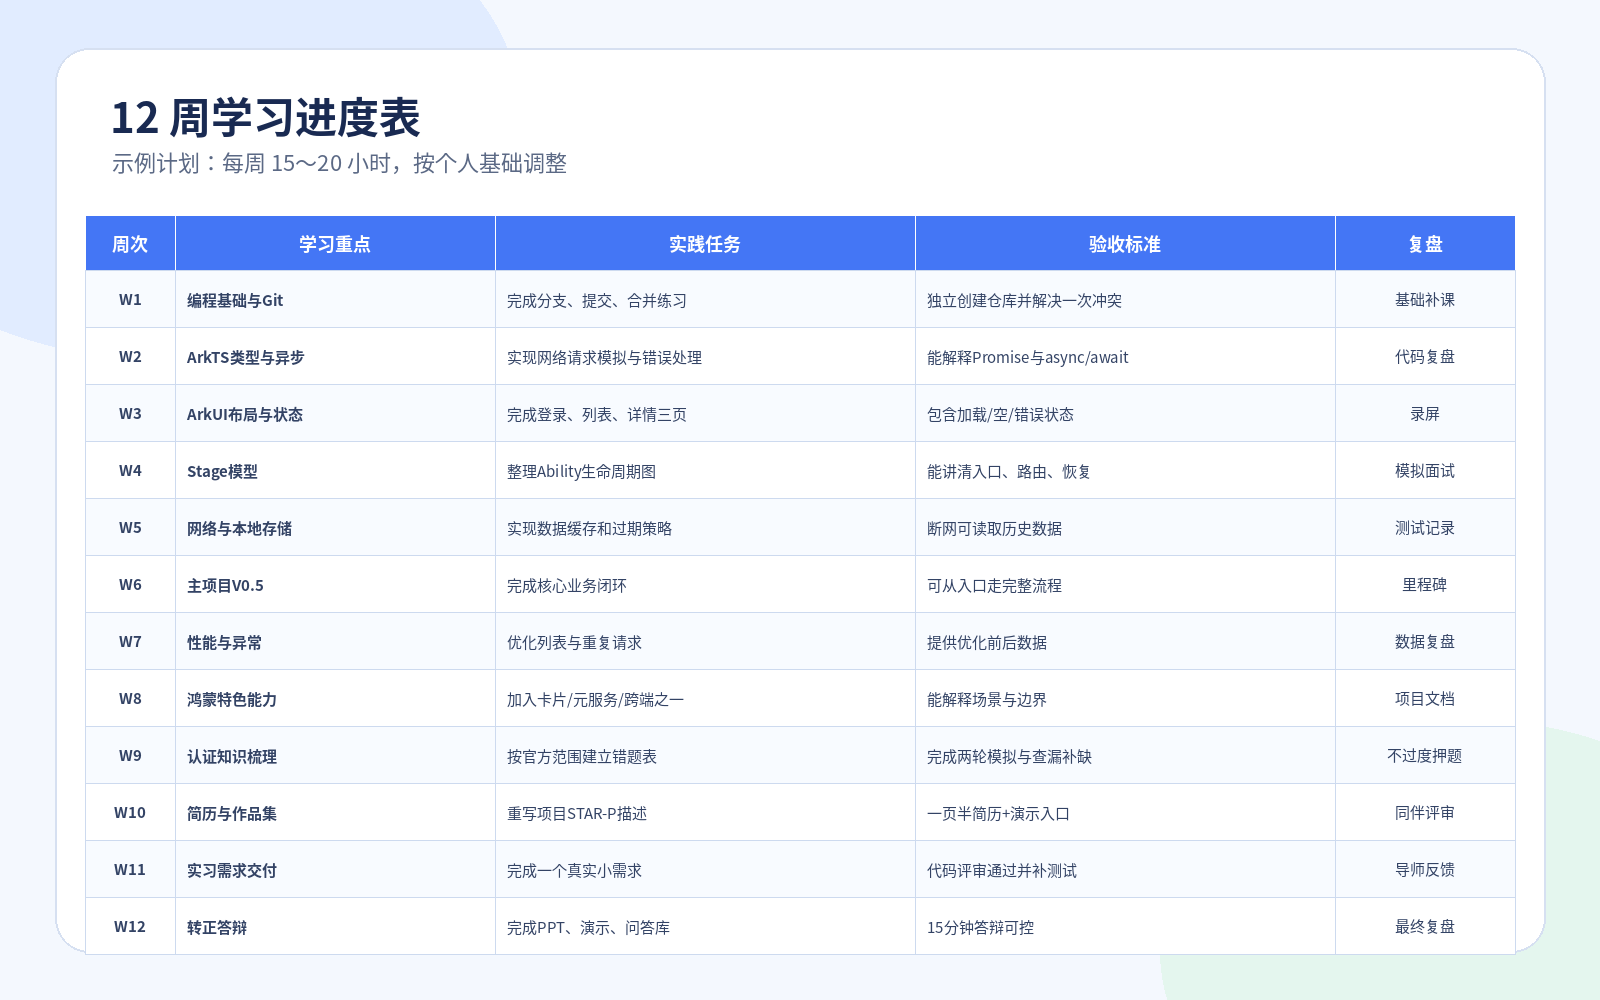The height and width of the screenshot is (1000, 1600).
Task: Click 完成PPT、演示、问答库 cell
Action: (705, 926)
